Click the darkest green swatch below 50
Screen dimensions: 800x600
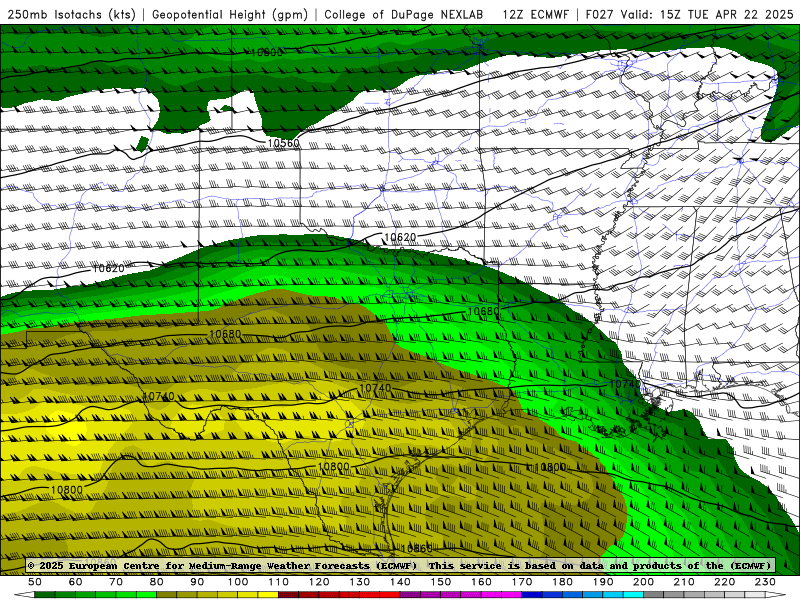(45, 595)
